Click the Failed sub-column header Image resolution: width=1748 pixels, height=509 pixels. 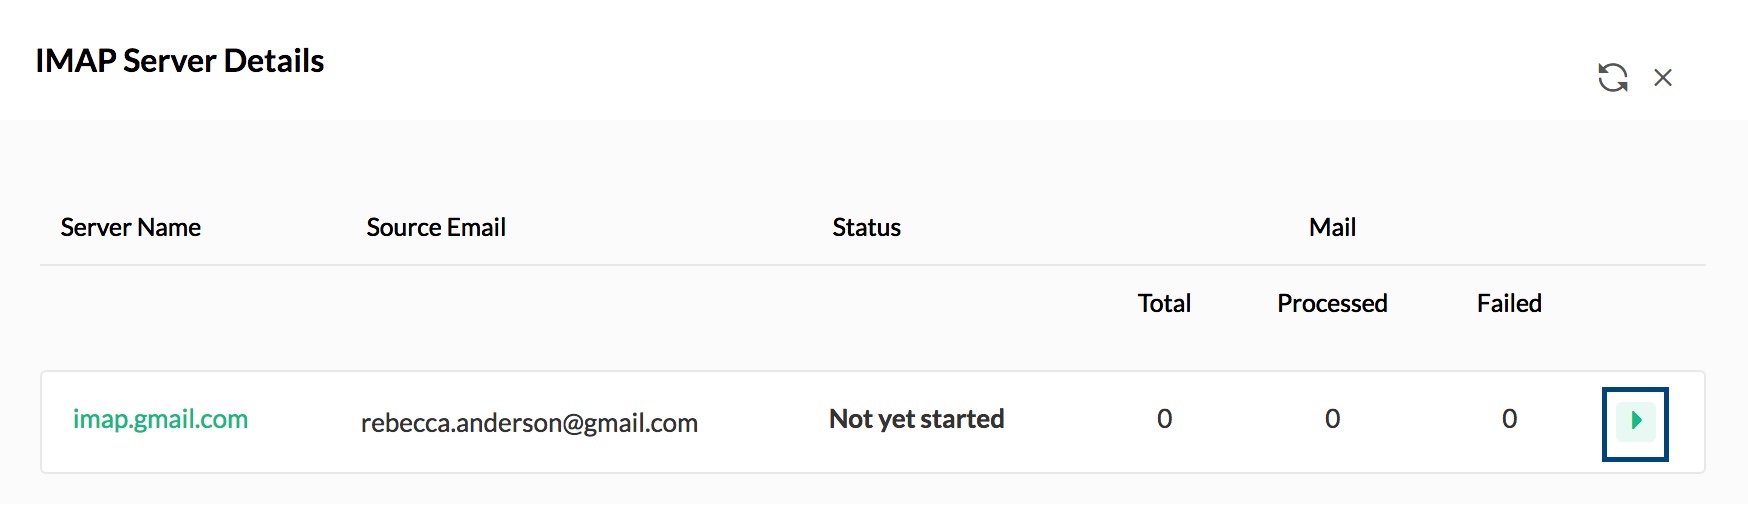click(x=1509, y=304)
